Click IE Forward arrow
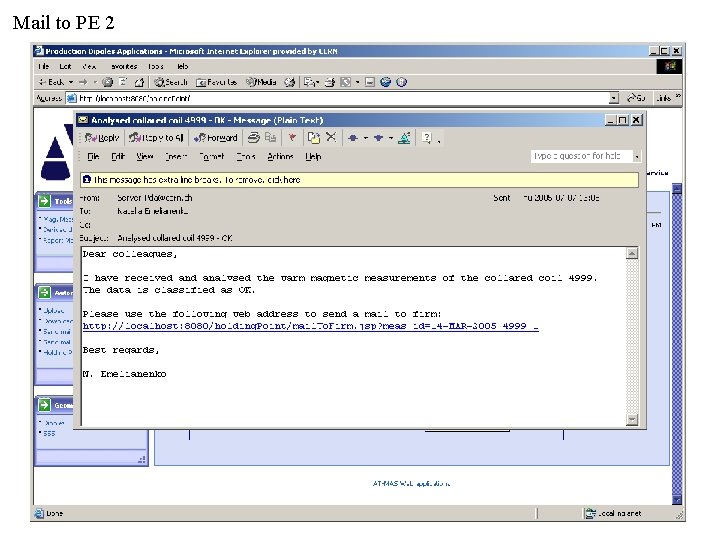 pos(83,82)
